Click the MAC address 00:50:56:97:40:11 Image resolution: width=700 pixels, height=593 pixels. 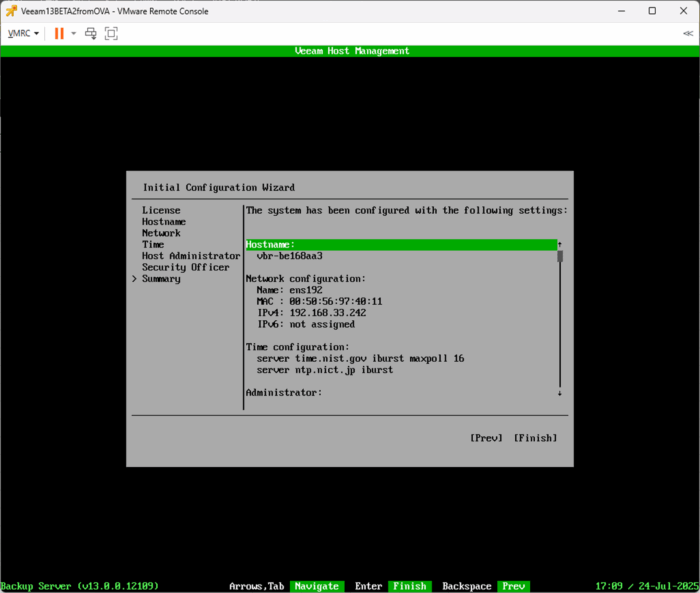pos(336,301)
